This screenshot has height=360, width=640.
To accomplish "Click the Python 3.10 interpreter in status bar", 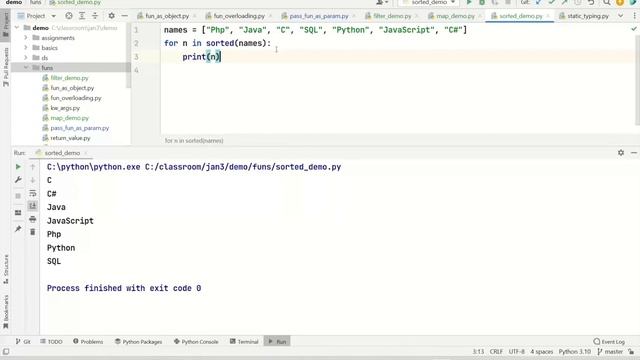I will pos(575,351).
